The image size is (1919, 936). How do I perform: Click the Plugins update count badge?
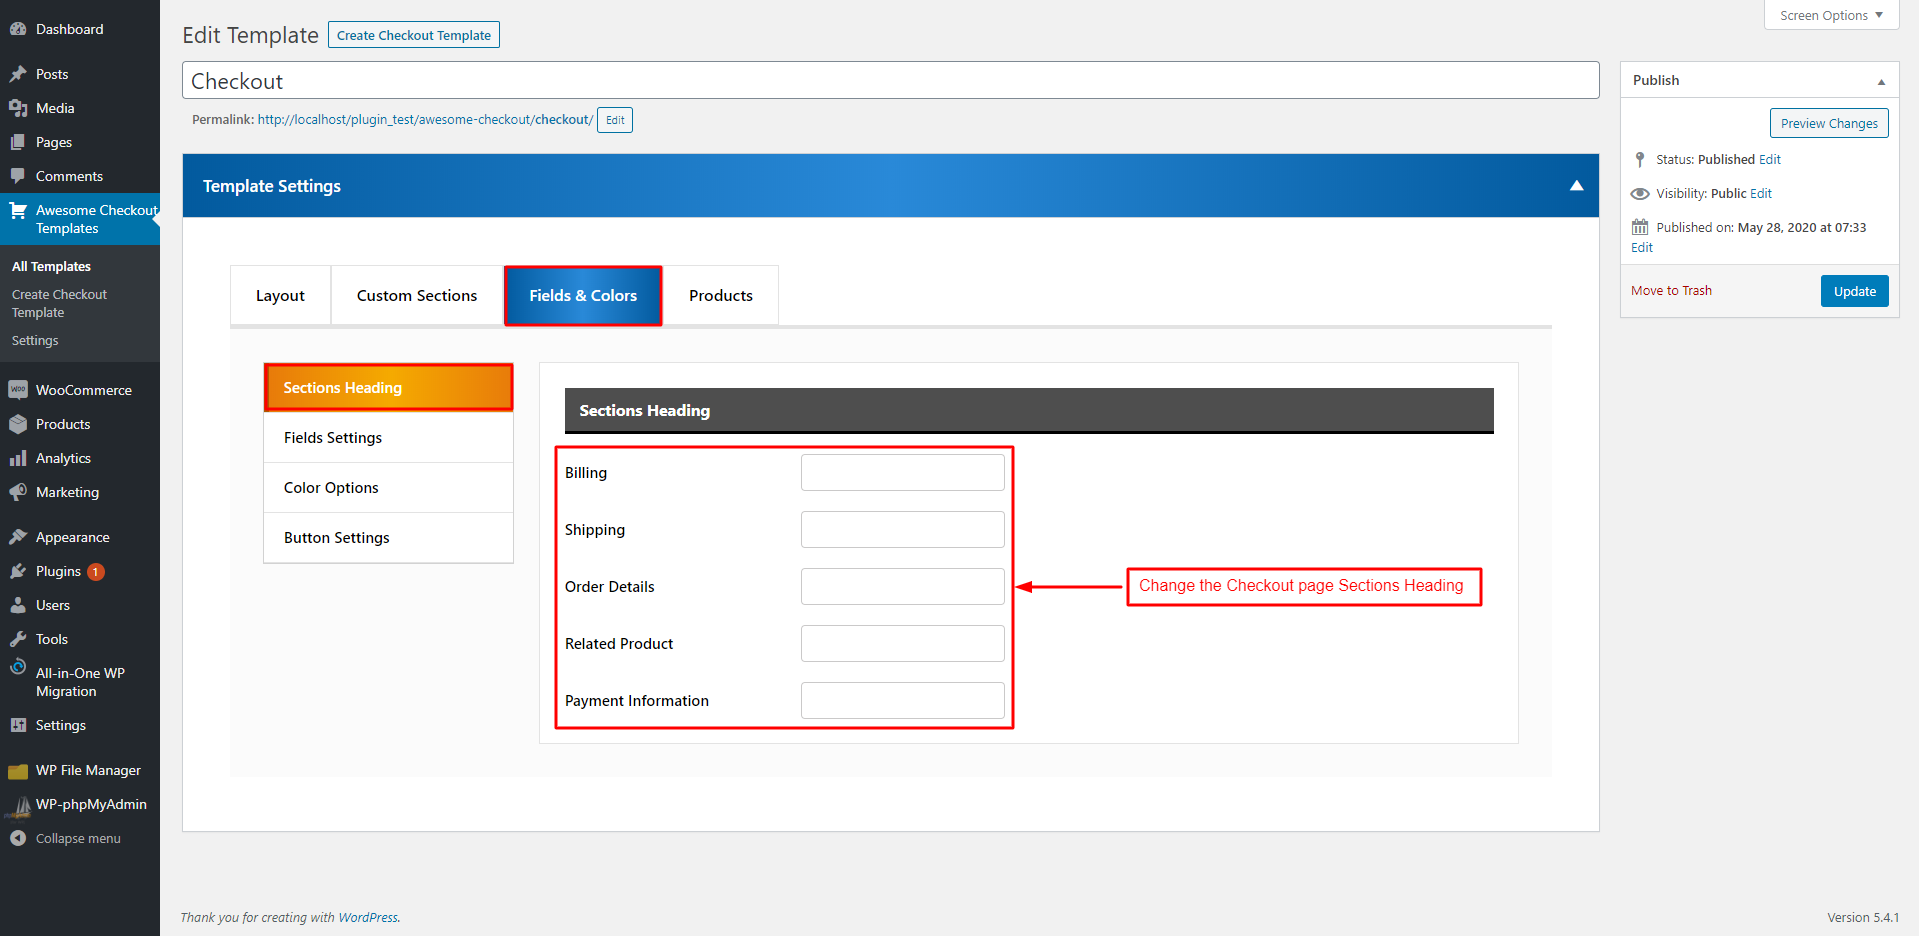point(96,572)
